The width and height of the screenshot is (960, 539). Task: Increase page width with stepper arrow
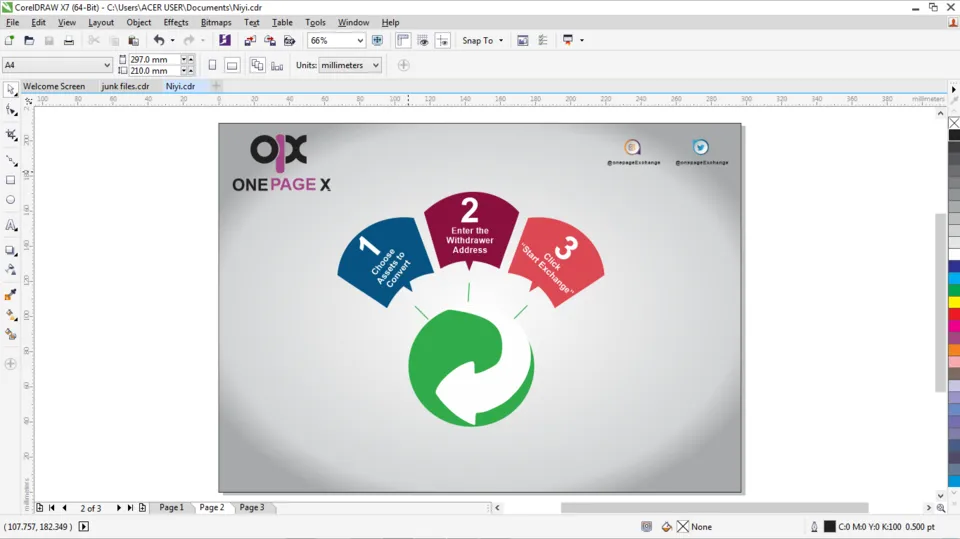click(x=191, y=59)
